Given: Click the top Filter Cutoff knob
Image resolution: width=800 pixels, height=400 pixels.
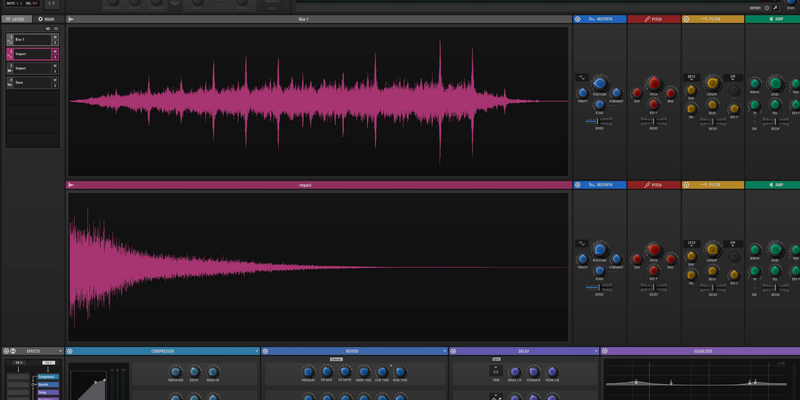Looking at the screenshot, I should pyautogui.click(x=712, y=83).
